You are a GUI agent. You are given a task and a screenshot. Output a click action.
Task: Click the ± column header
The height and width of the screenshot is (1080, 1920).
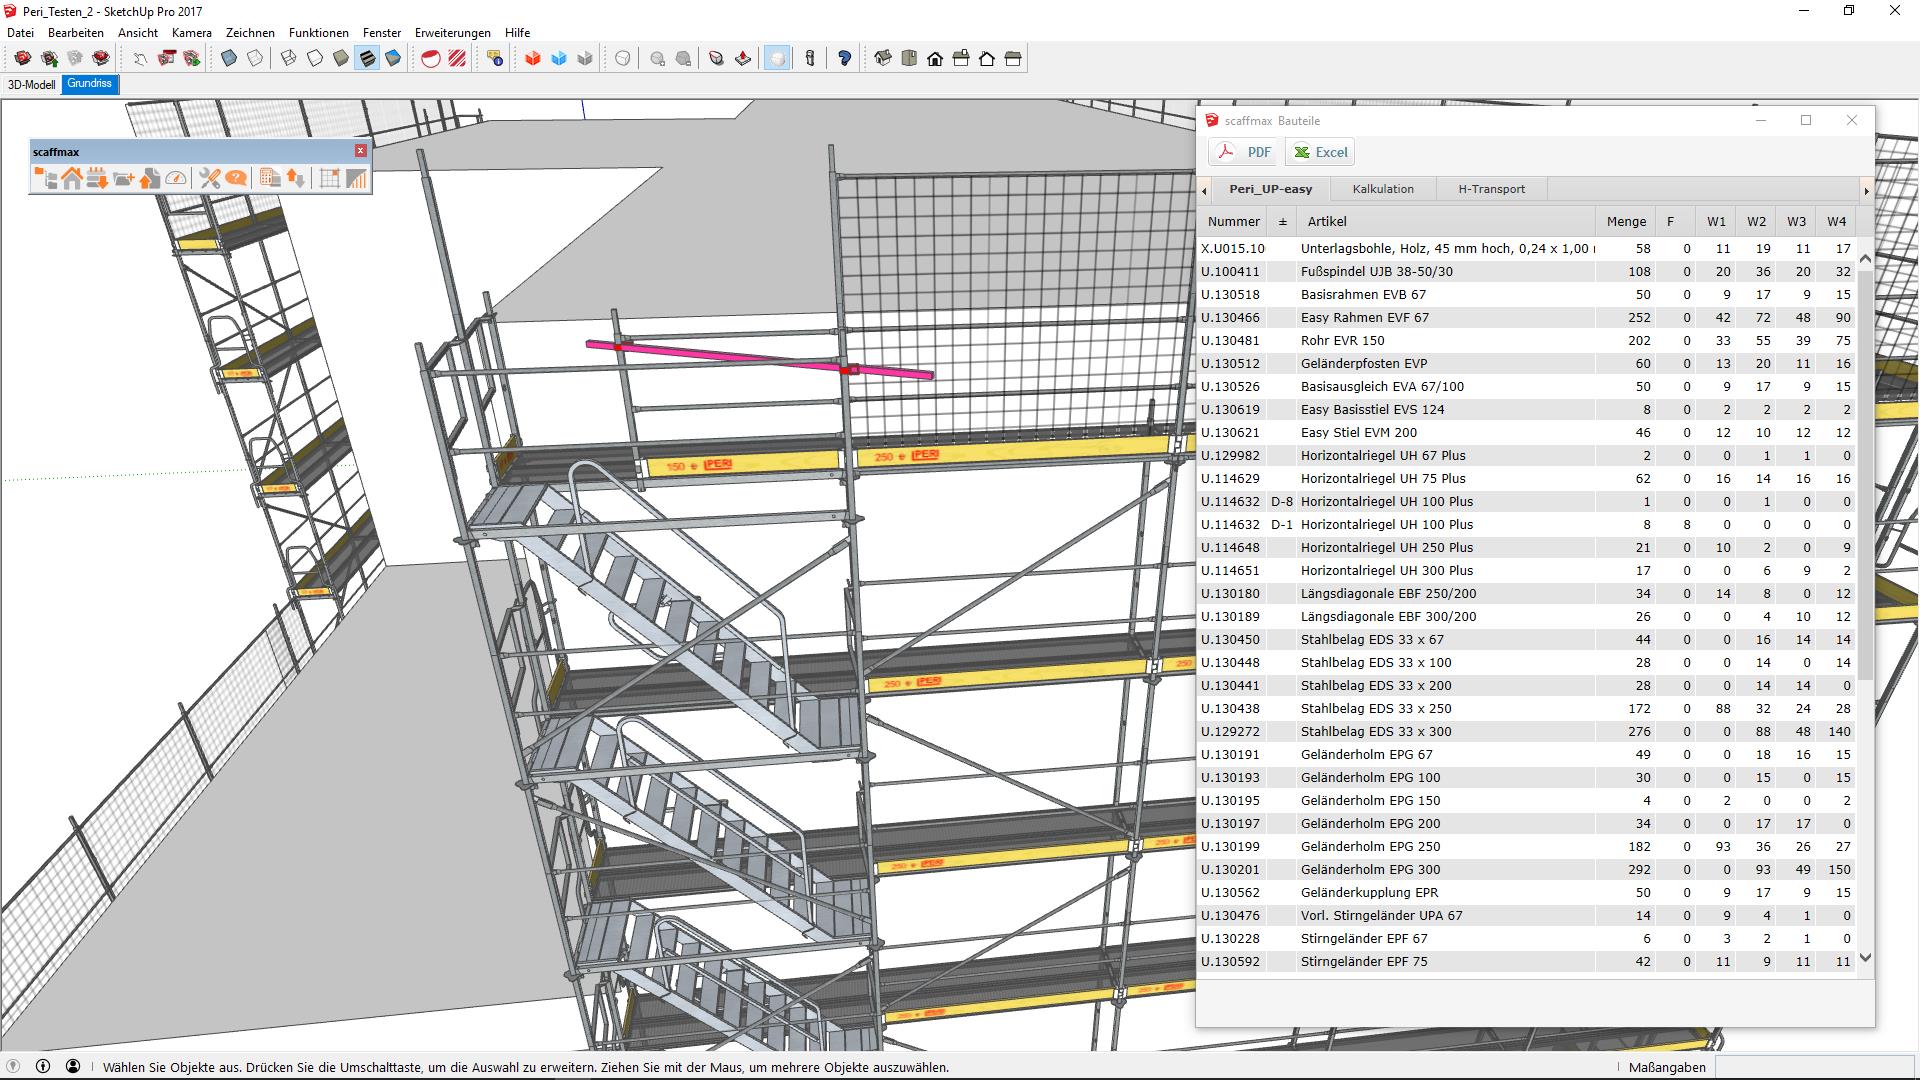pyautogui.click(x=1282, y=222)
